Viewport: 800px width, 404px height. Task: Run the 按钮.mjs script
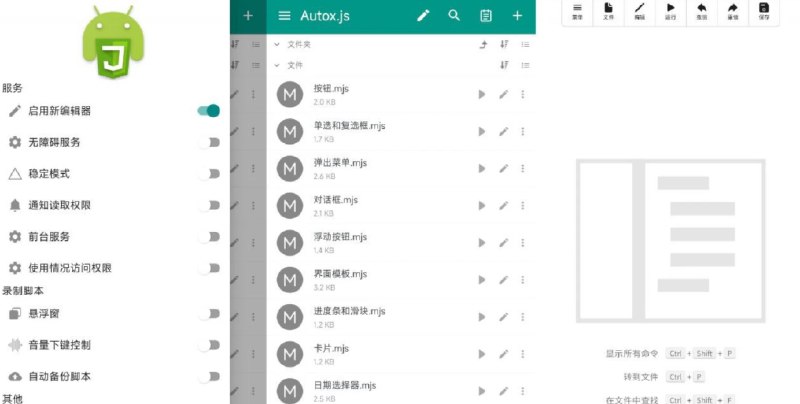(x=481, y=94)
